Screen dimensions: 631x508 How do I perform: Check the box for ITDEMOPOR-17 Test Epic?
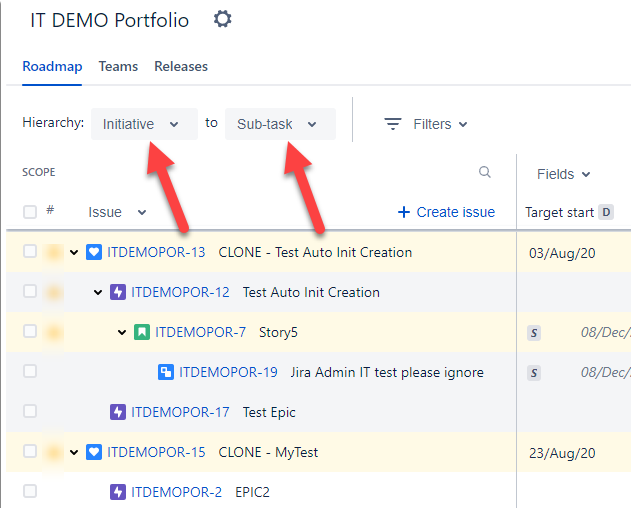pyautogui.click(x=30, y=411)
